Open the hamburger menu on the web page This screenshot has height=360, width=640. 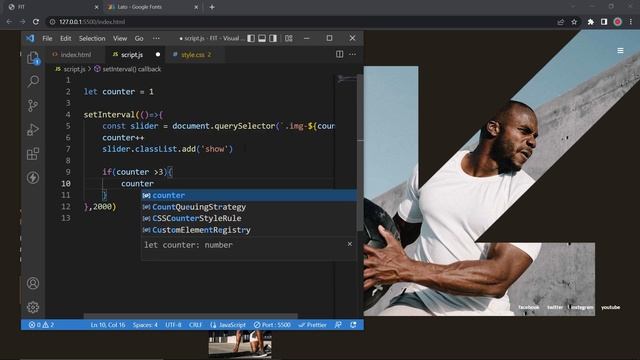(620, 51)
